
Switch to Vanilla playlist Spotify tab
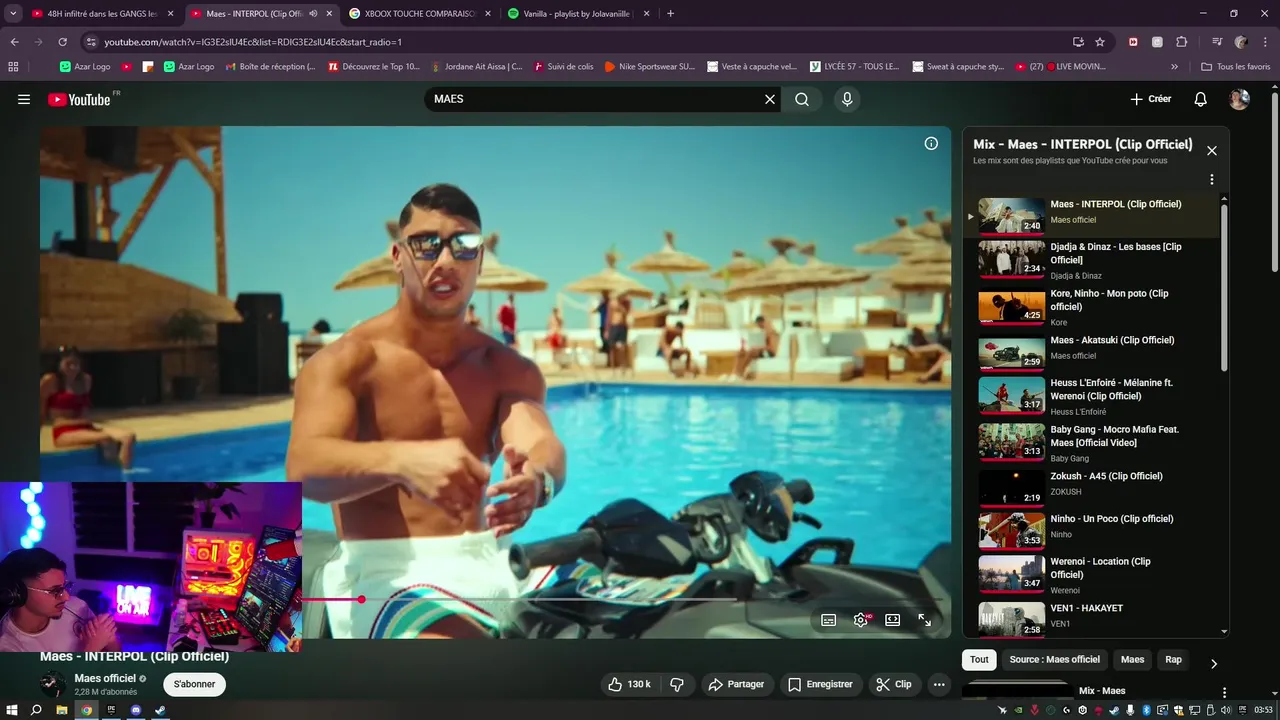pyautogui.click(x=579, y=14)
